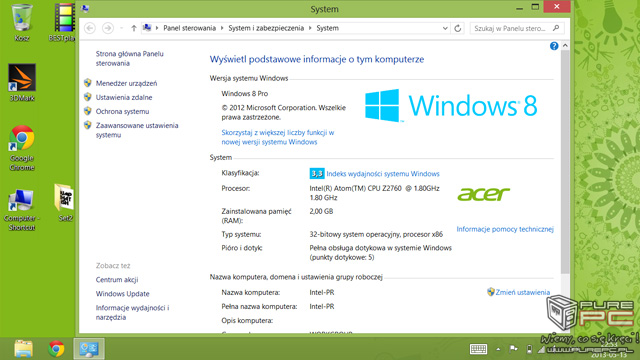Click the System breadcrumb segment
This screenshot has width=640, height=360.
pyautogui.click(x=327, y=28)
